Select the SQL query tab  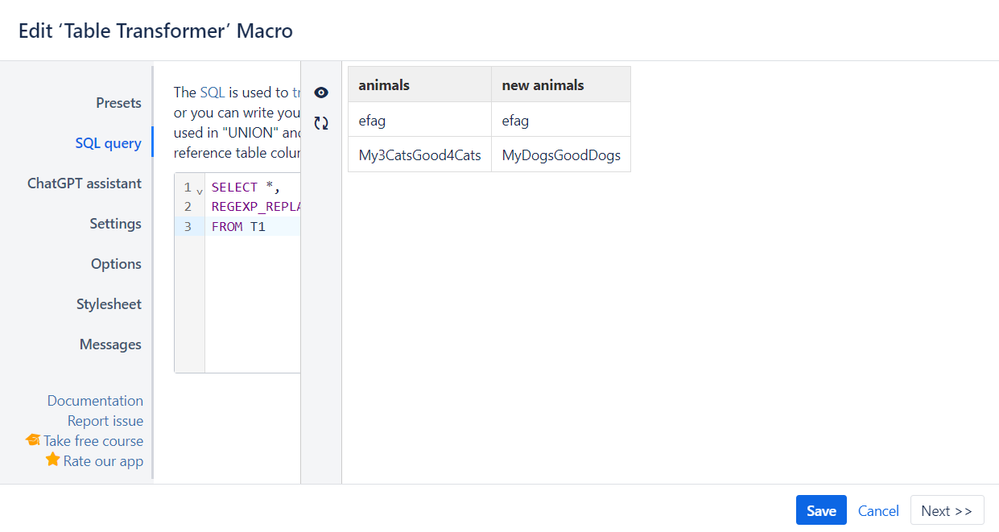(108, 143)
